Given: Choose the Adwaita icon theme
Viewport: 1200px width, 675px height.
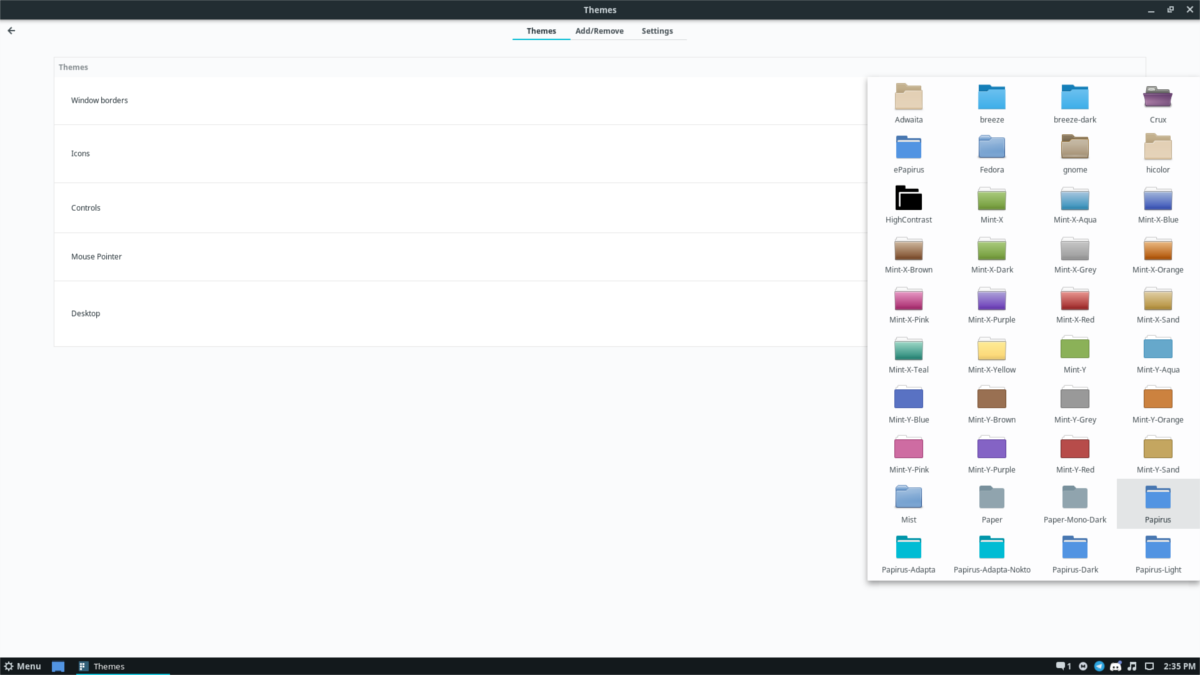Looking at the screenshot, I should pyautogui.click(x=908, y=100).
